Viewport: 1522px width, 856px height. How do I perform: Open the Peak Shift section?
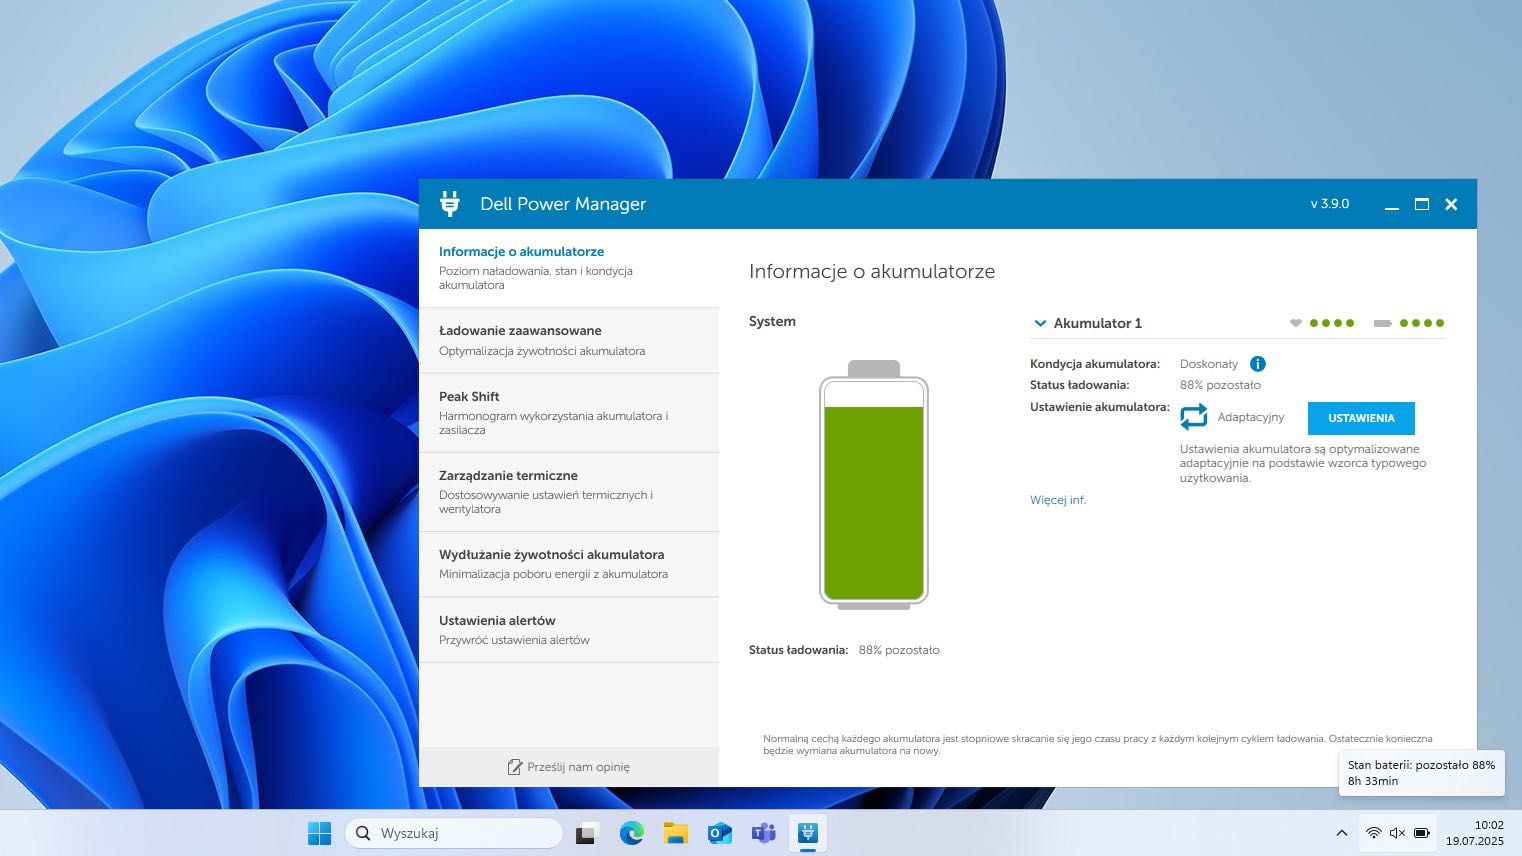pos(569,413)
